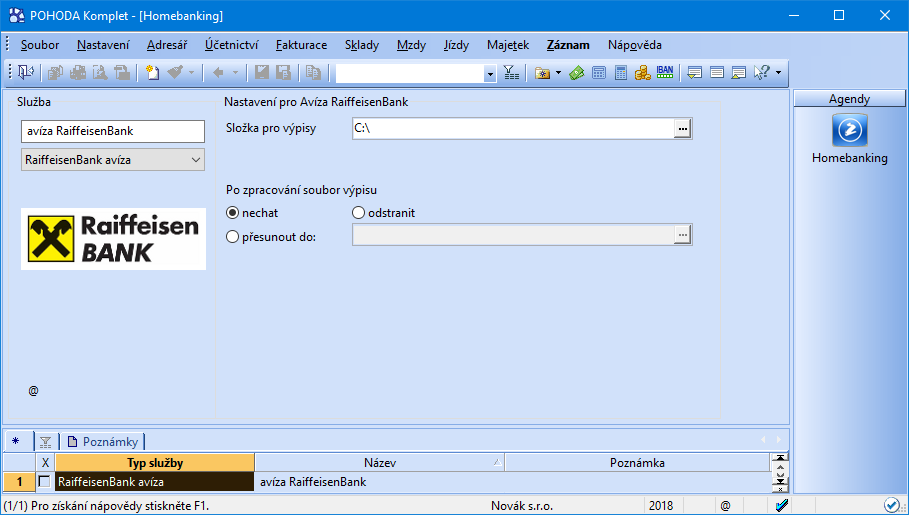
Task: Click the greyed back arrow icon
Action: point(218,72)
